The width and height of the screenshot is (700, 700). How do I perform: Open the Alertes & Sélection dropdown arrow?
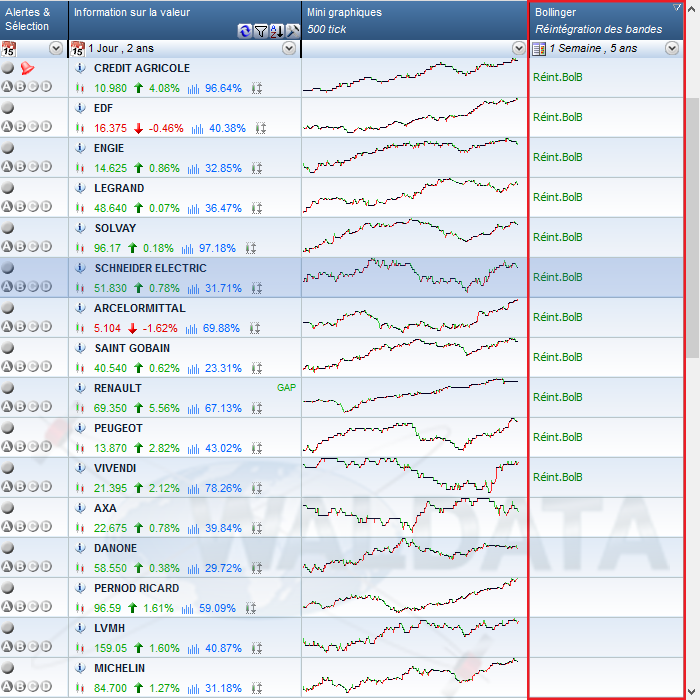click(56, 48)
